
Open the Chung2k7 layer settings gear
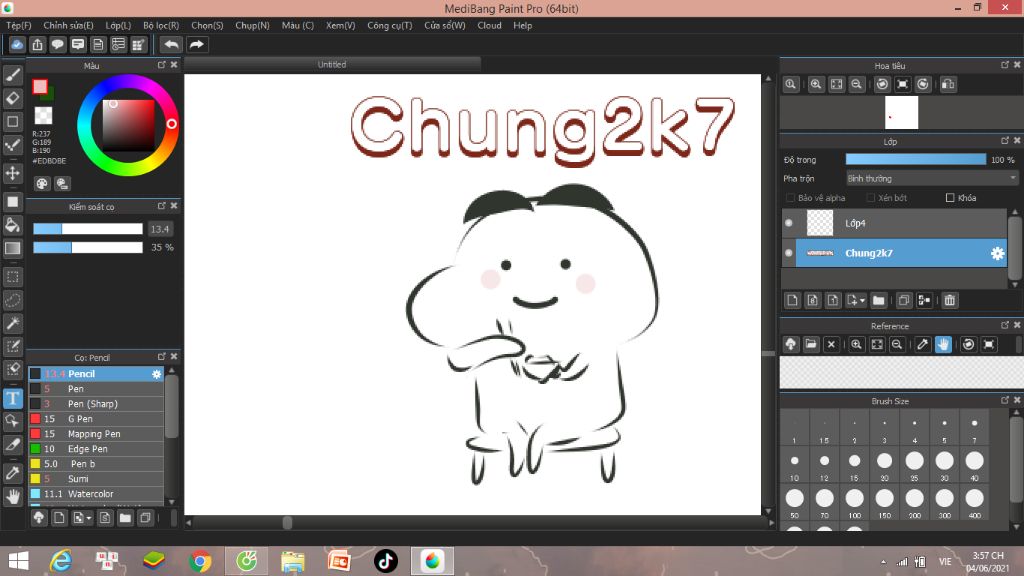pyautogui.click(x=997, y=253)
